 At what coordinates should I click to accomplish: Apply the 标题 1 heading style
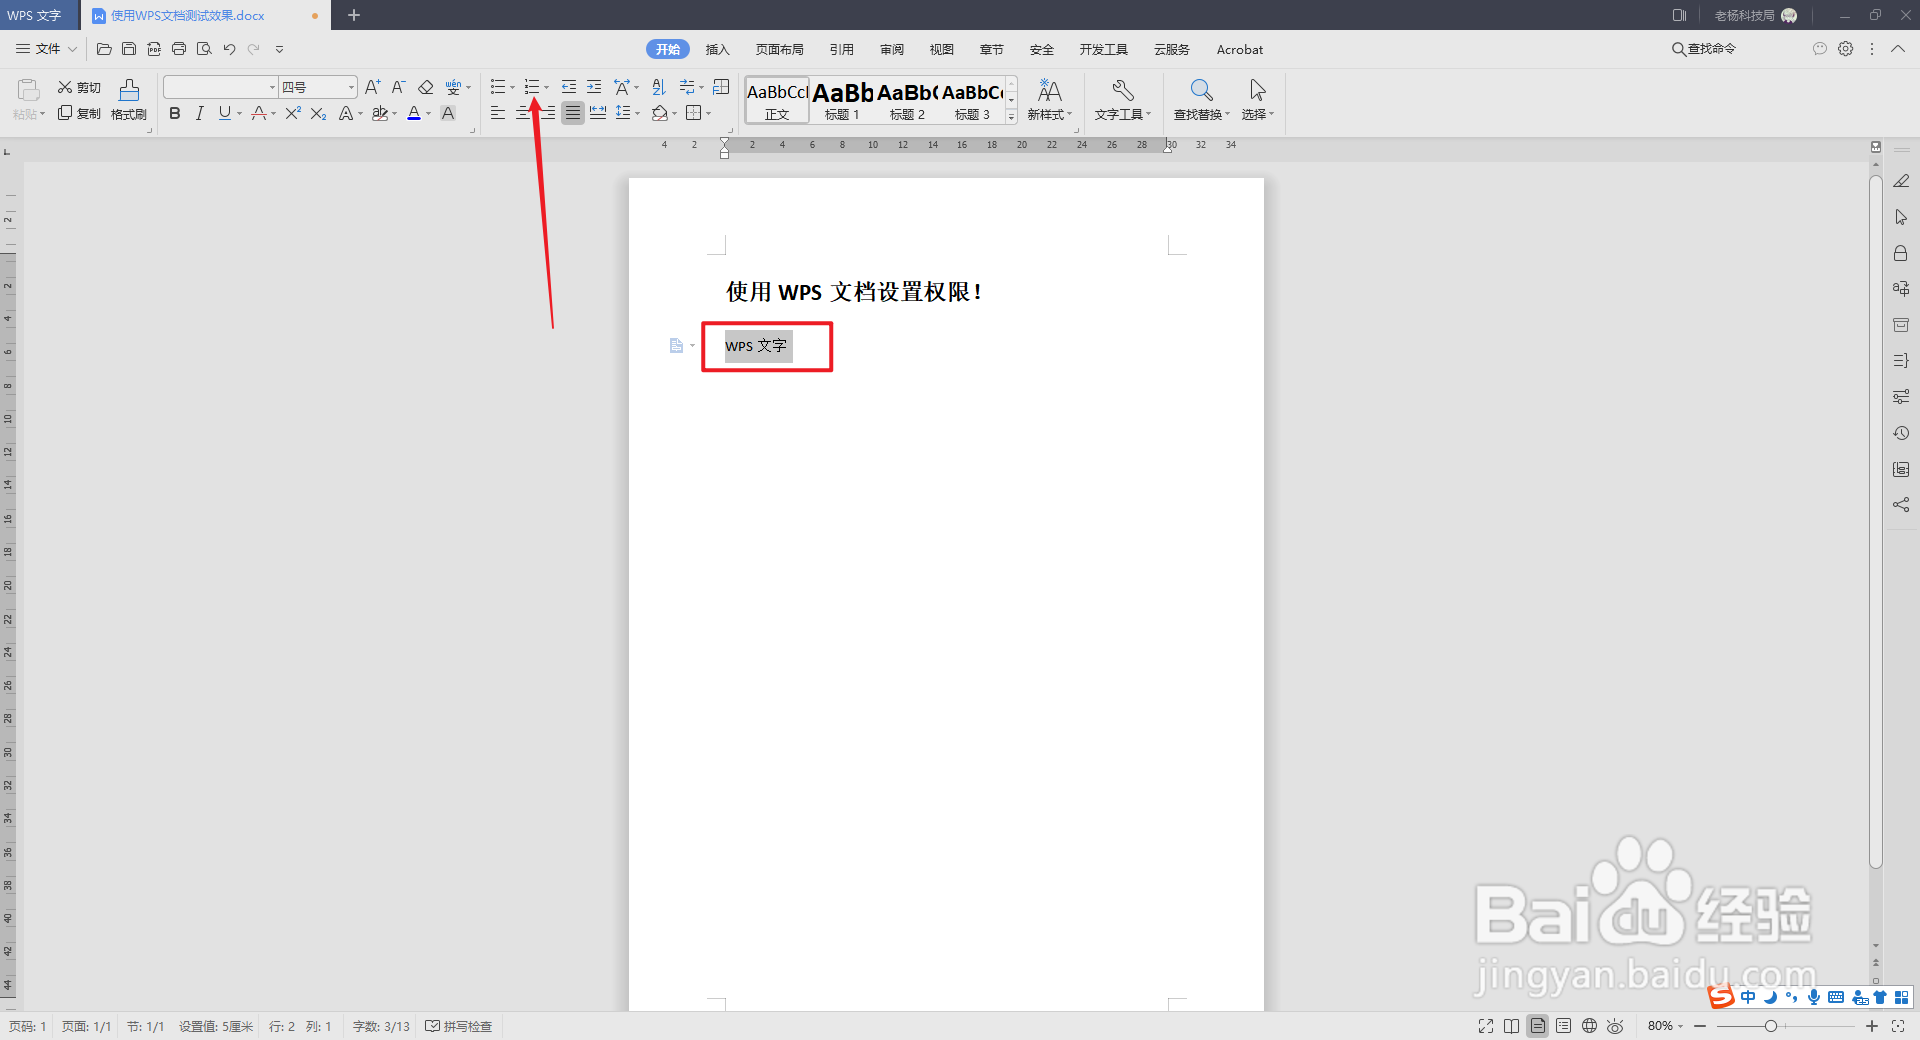(x=842, y=100)
